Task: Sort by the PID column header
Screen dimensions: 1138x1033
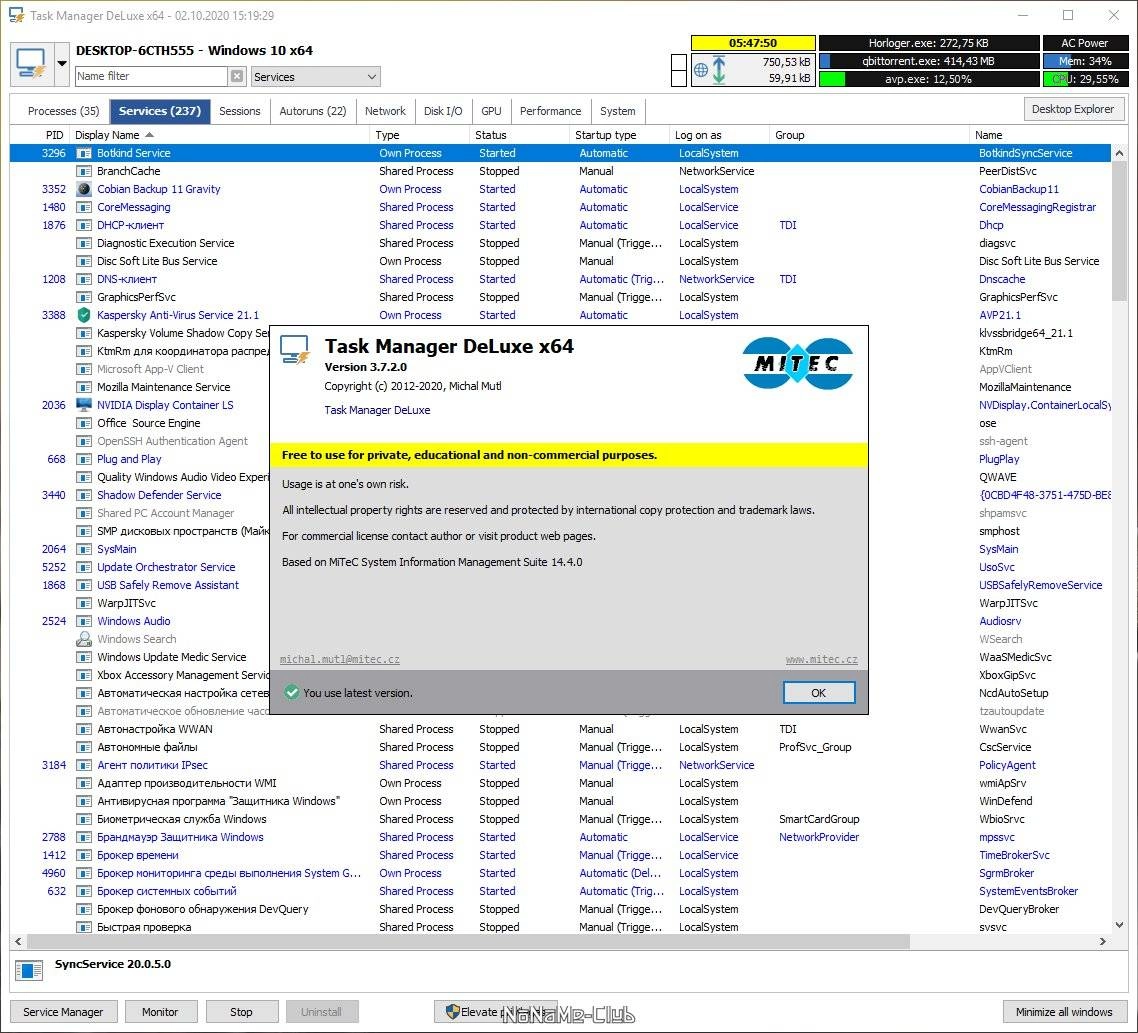Action: tap(41, 135)
